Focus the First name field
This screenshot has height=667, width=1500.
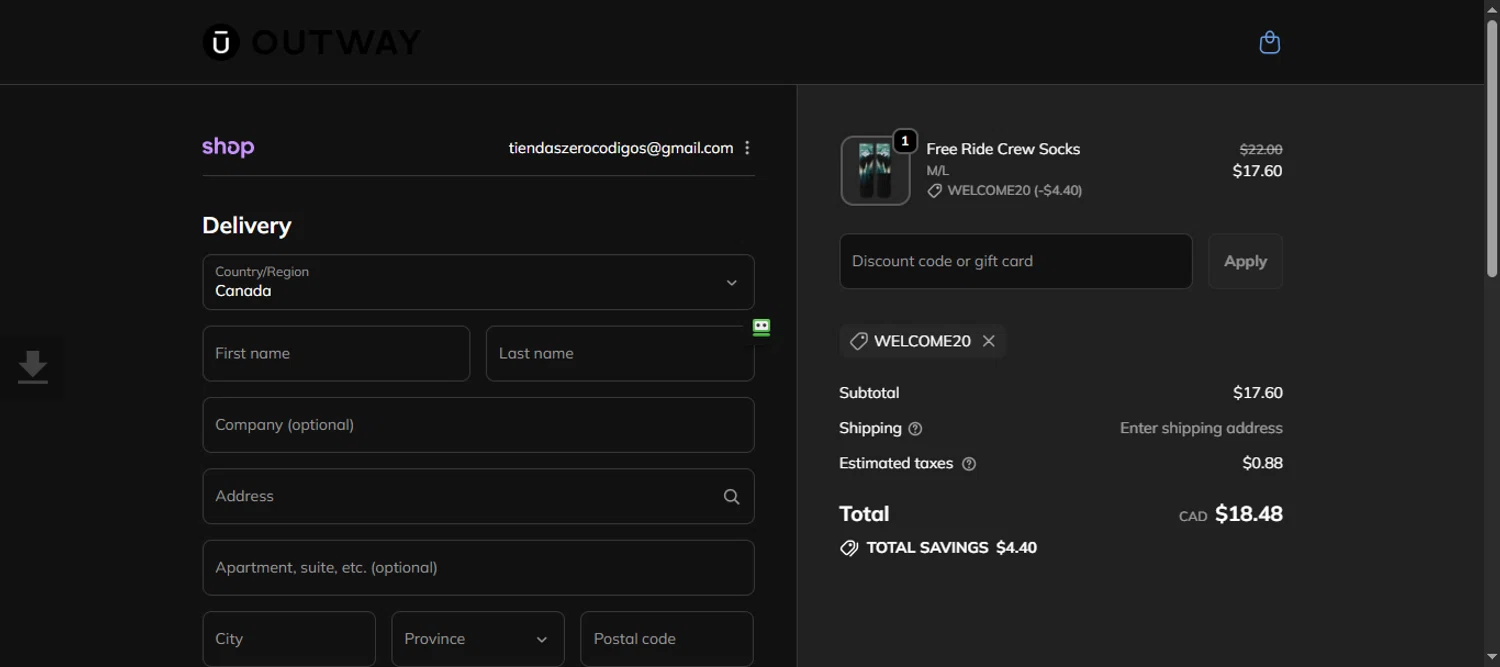click(336, 353)
